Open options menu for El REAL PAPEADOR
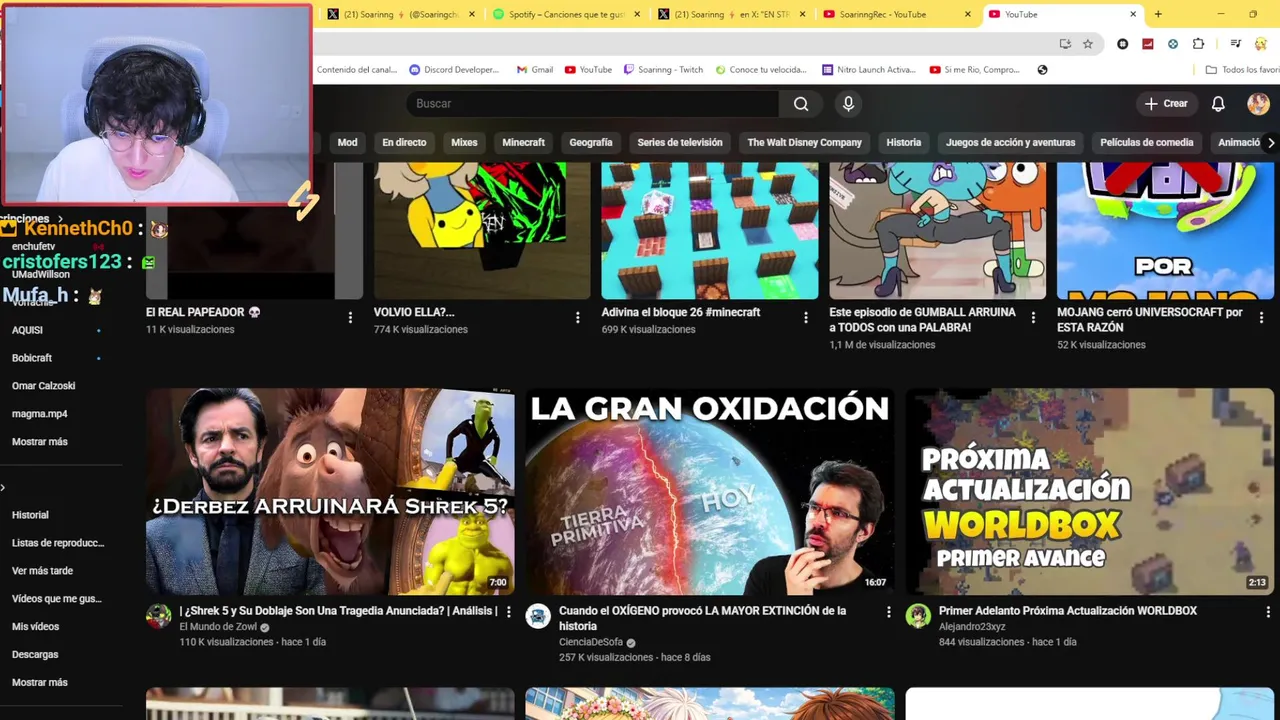1280x720 pixels. coord(350,318)
